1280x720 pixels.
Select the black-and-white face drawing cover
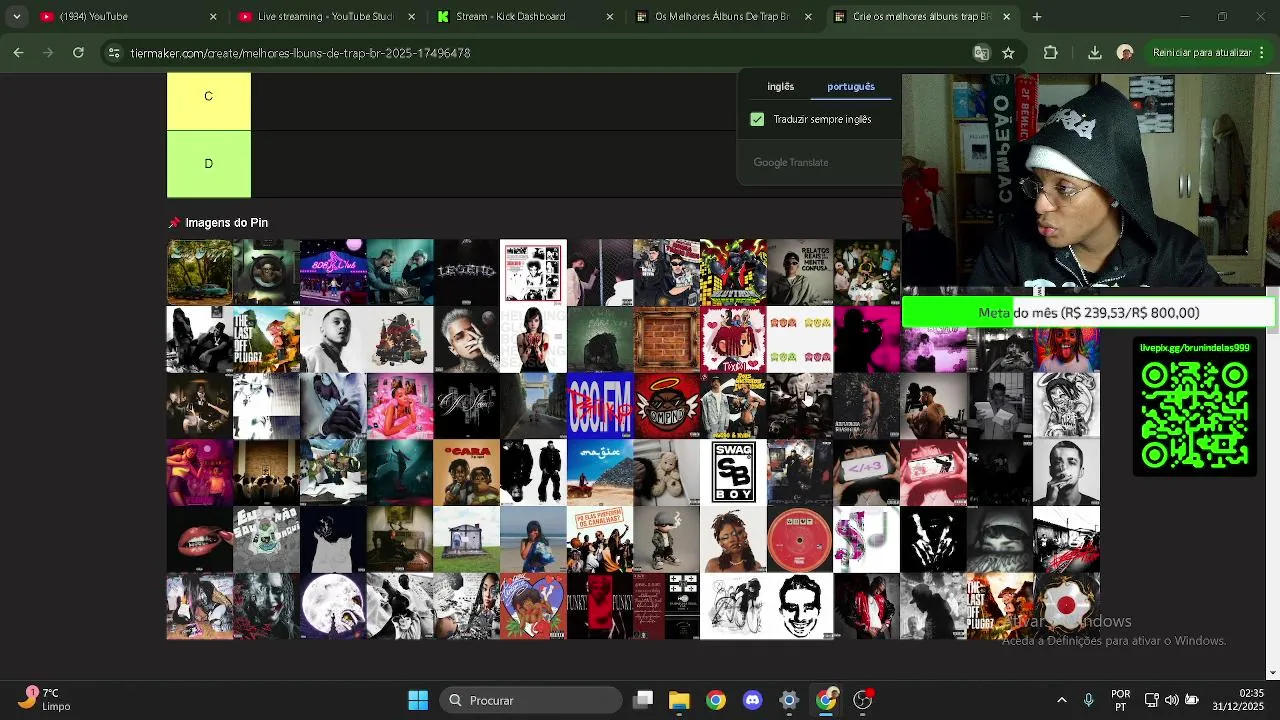click(800, 606)
